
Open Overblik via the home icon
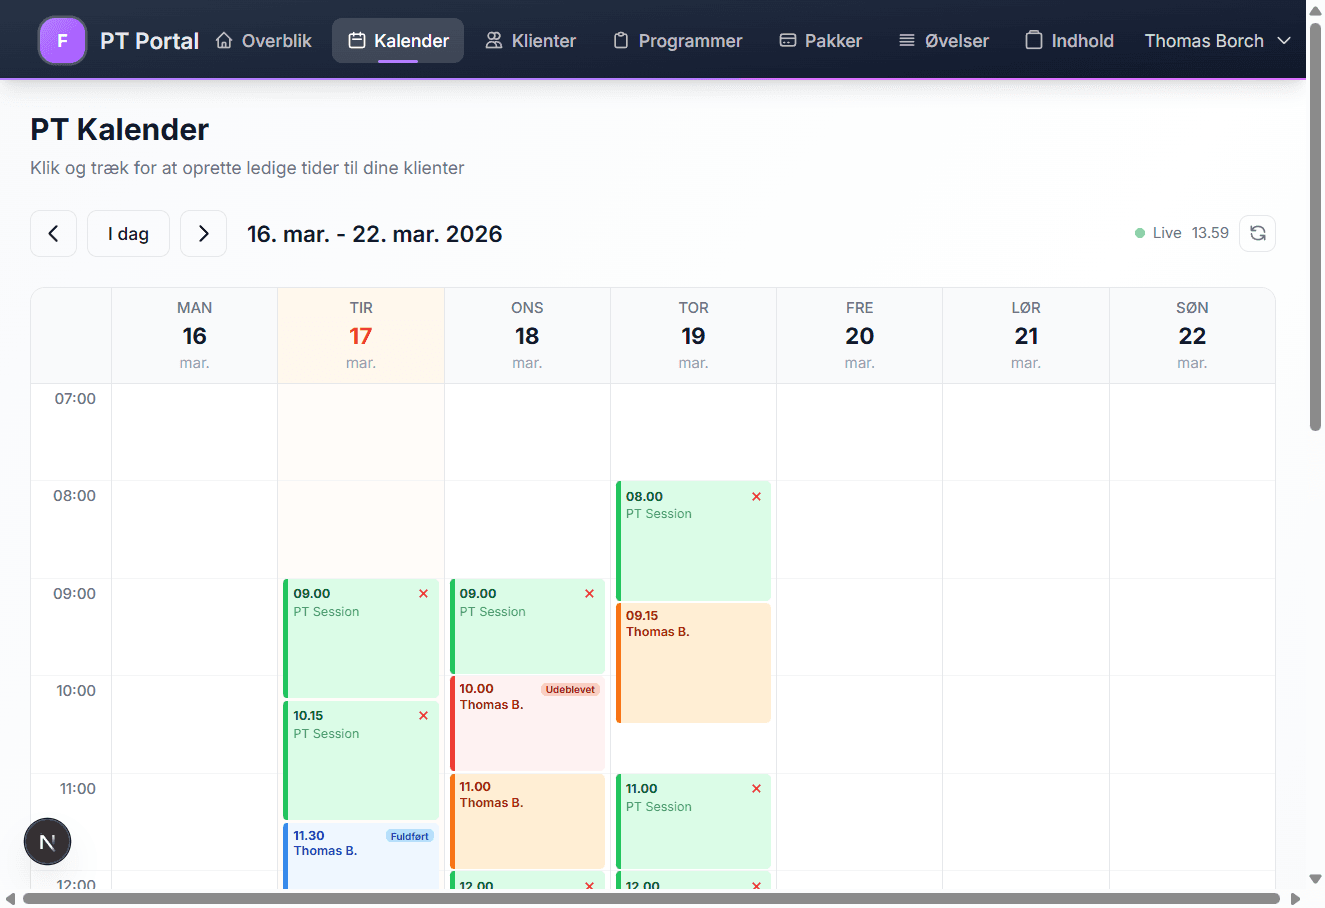point(225,40)
